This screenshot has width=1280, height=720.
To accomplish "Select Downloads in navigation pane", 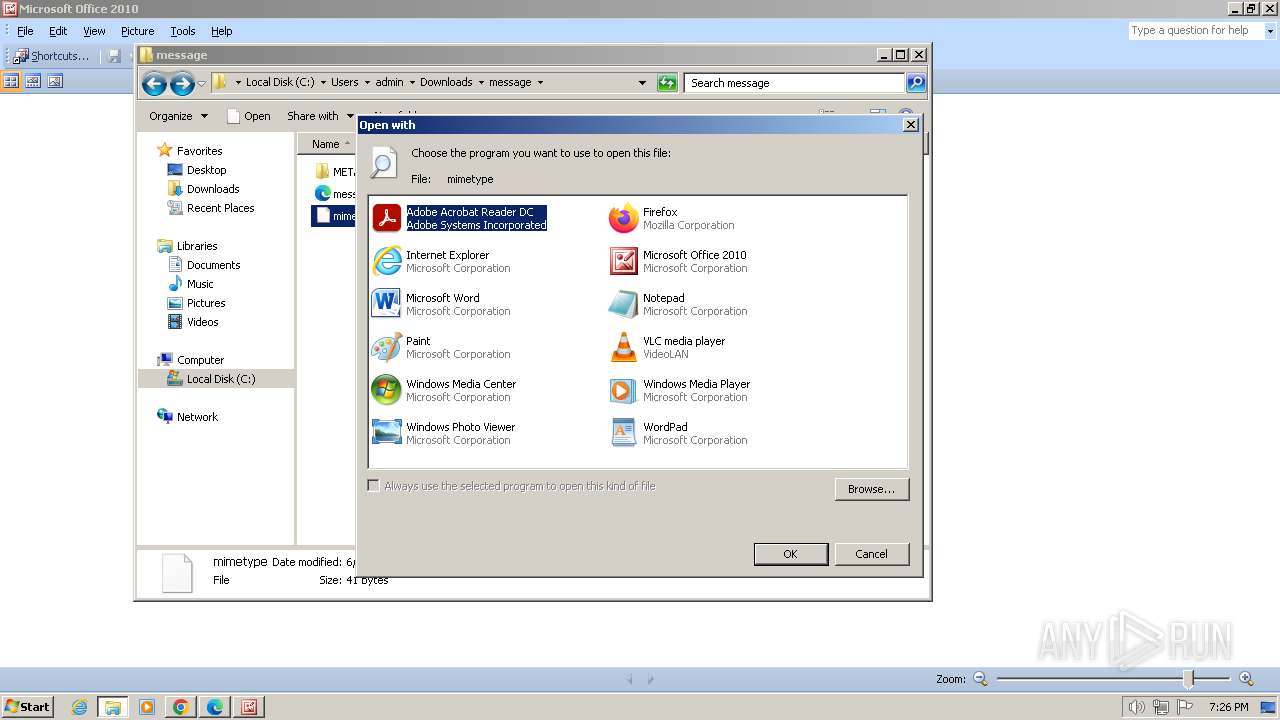I will [x=203, y=189].
